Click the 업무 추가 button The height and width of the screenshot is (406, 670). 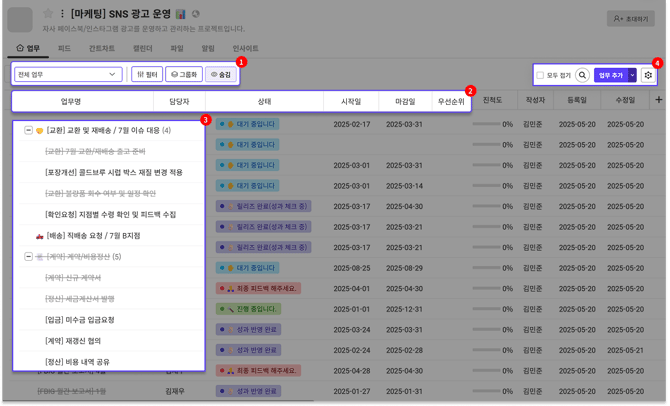point(609,75)
